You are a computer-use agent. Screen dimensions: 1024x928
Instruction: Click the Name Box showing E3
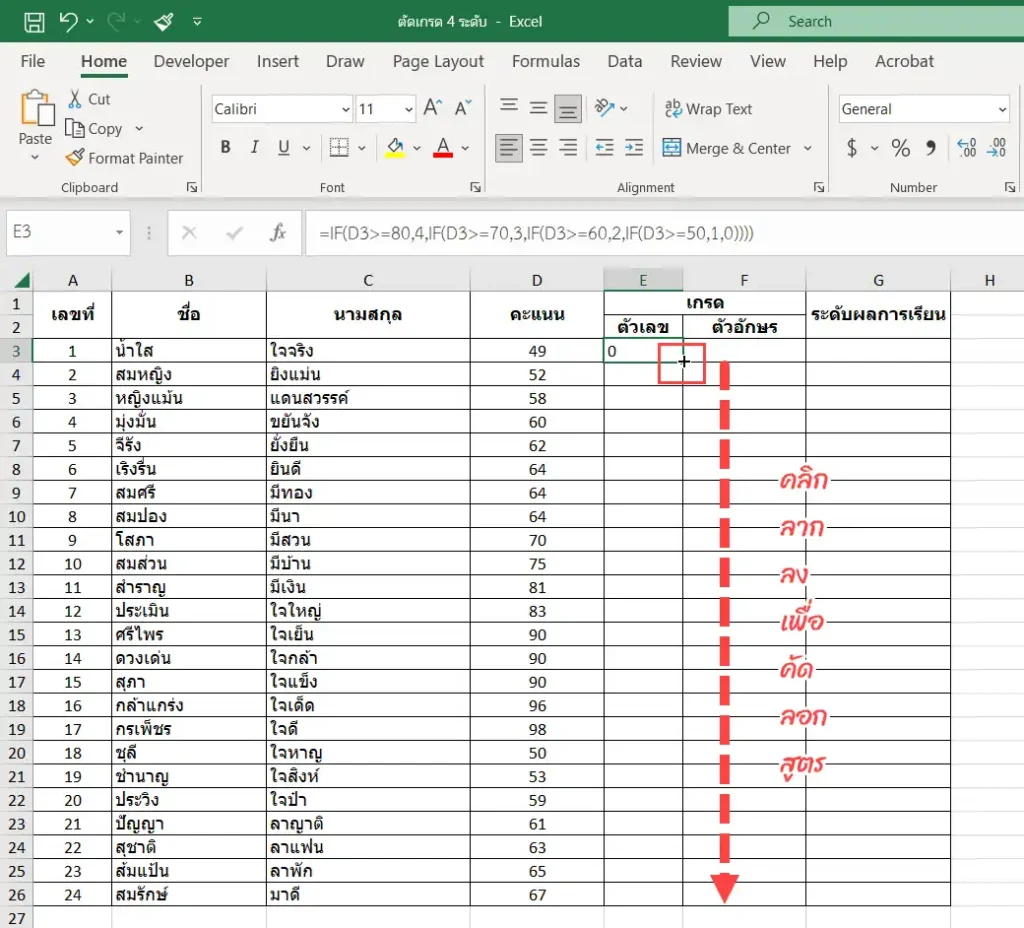click(x=61, y=232)
